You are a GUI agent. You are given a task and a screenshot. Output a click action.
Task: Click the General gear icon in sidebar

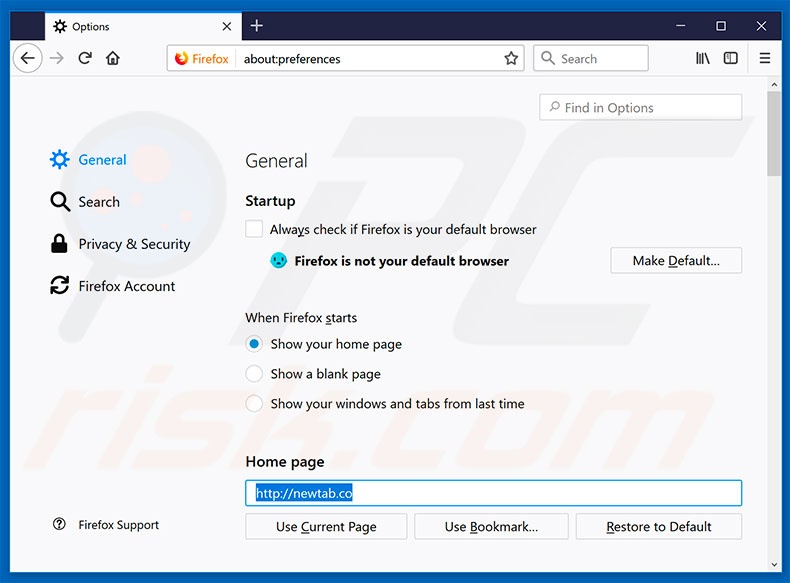[59, 159]
